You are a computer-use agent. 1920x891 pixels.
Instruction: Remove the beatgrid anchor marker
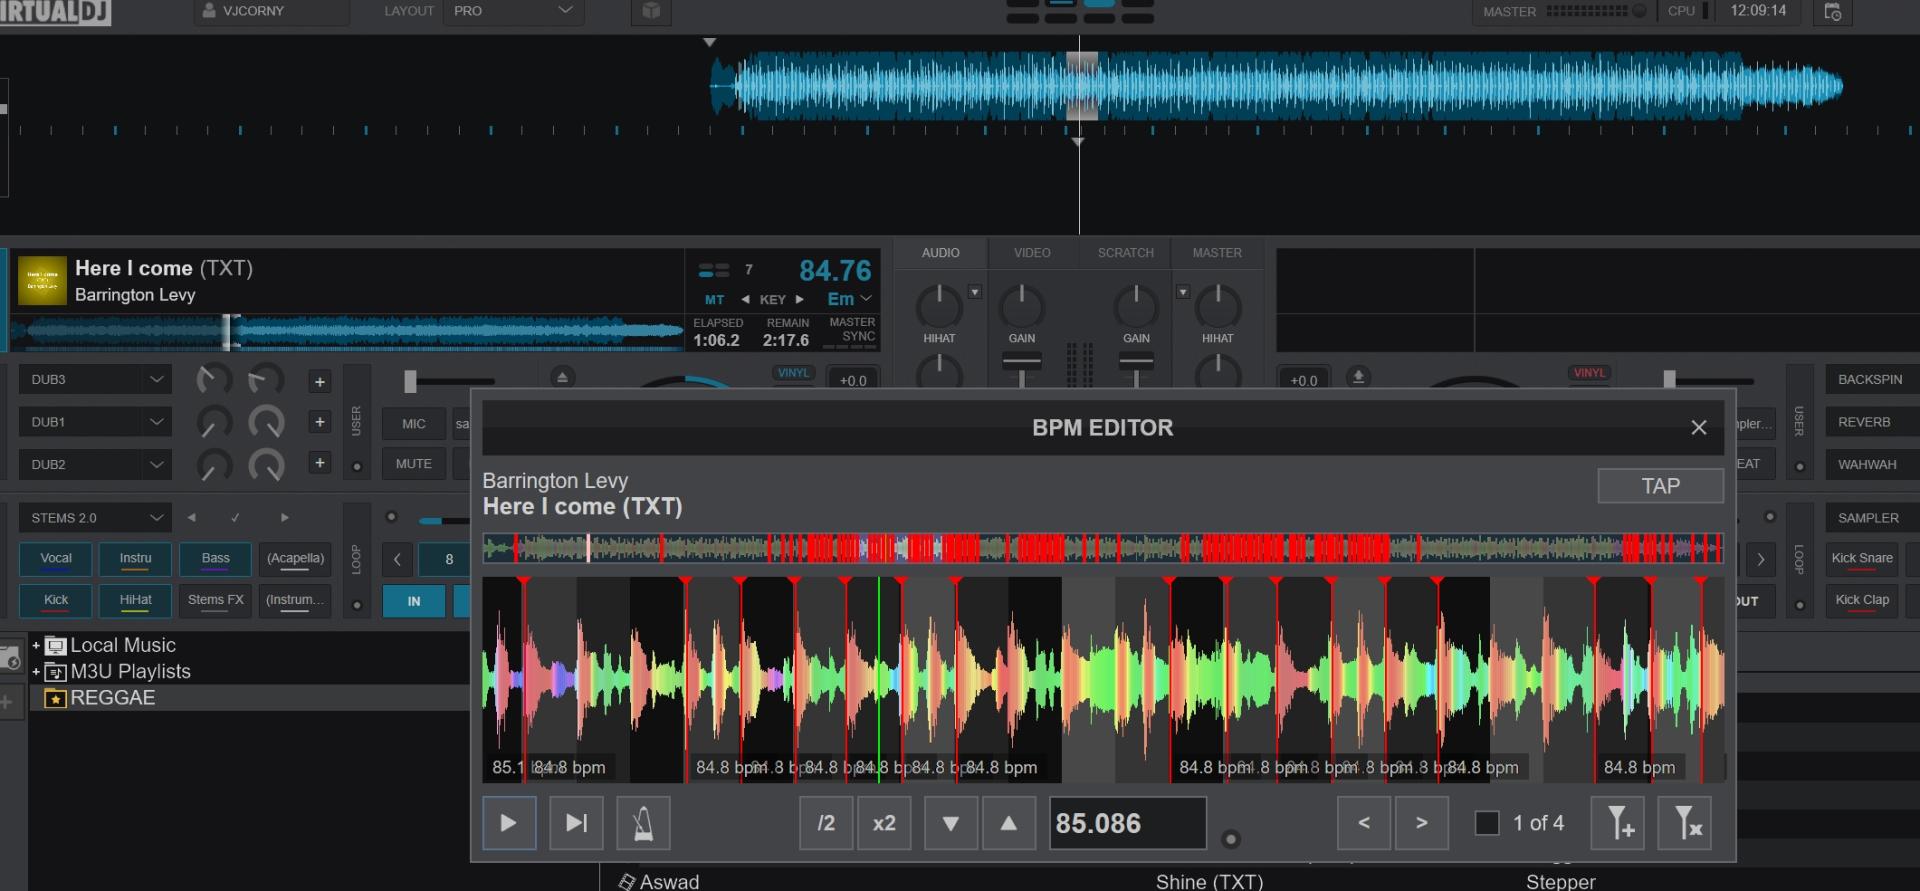[1685, 823]
